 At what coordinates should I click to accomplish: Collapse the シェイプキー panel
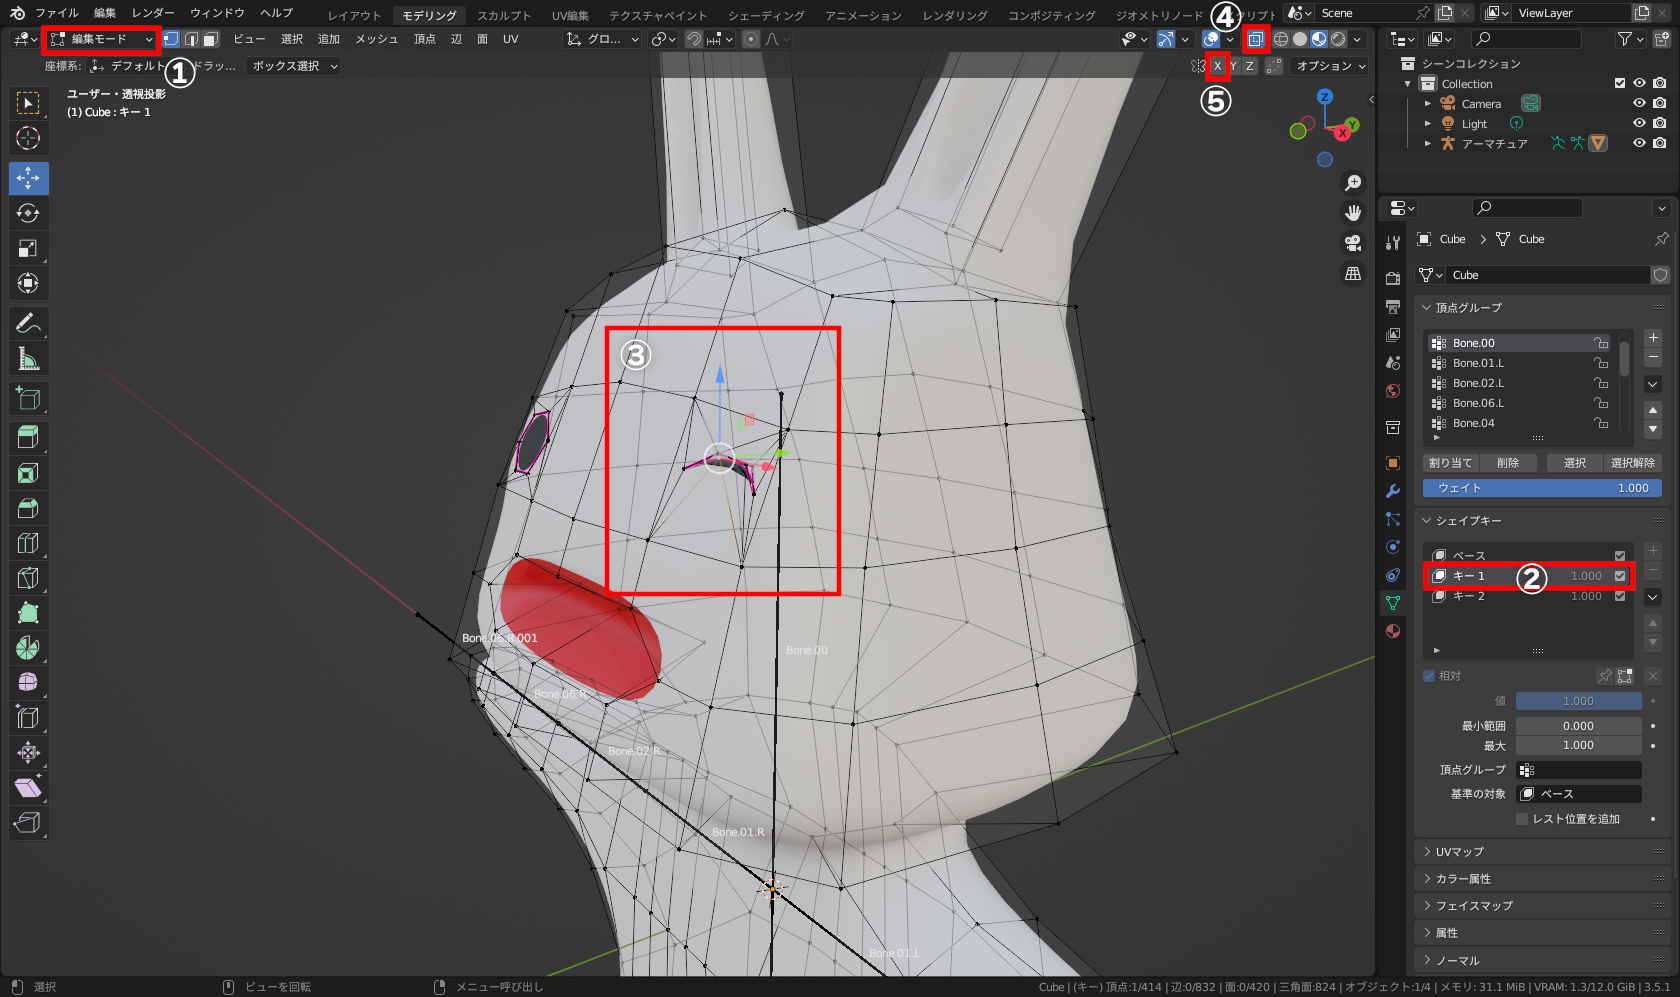[1544, 521]
